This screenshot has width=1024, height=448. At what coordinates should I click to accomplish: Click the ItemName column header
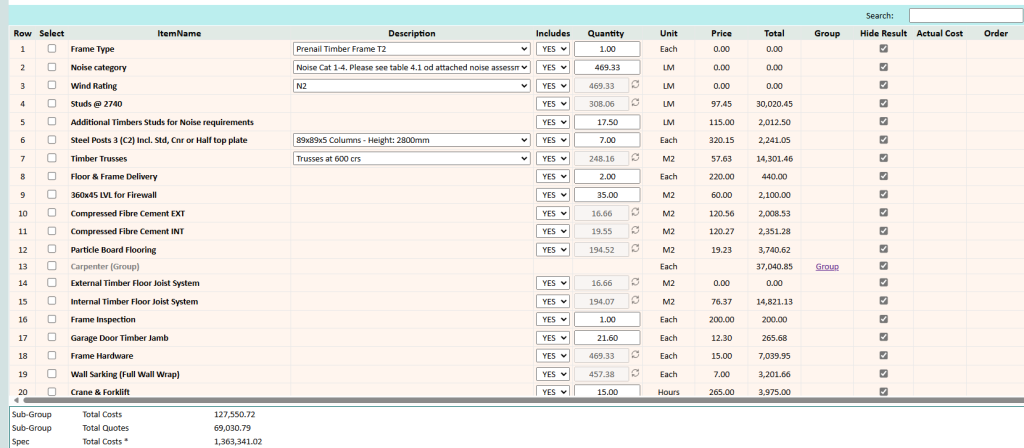(180, 33)
